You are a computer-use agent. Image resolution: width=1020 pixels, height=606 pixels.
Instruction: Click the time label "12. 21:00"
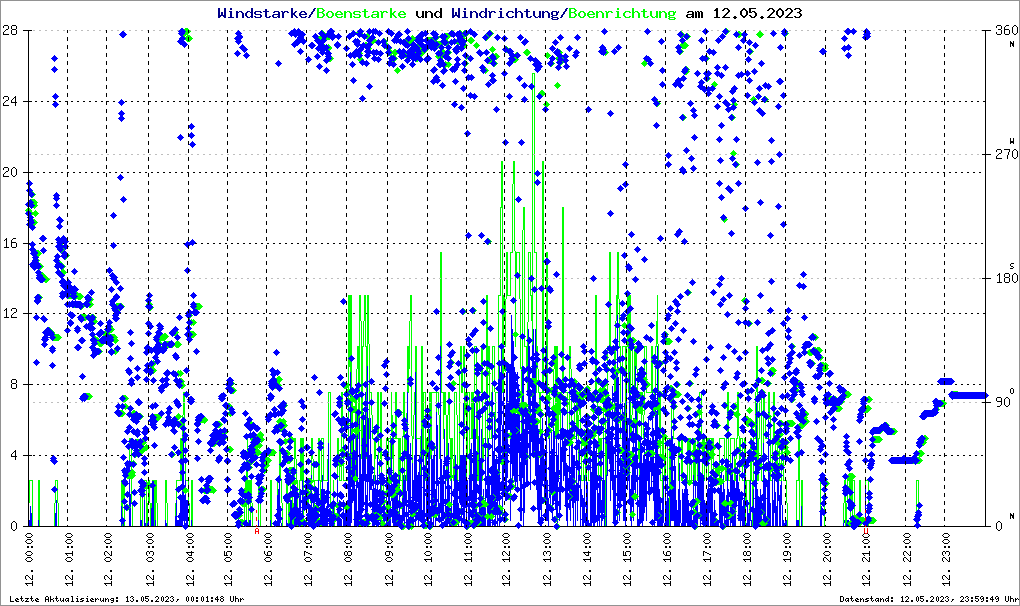click(866, 559)
